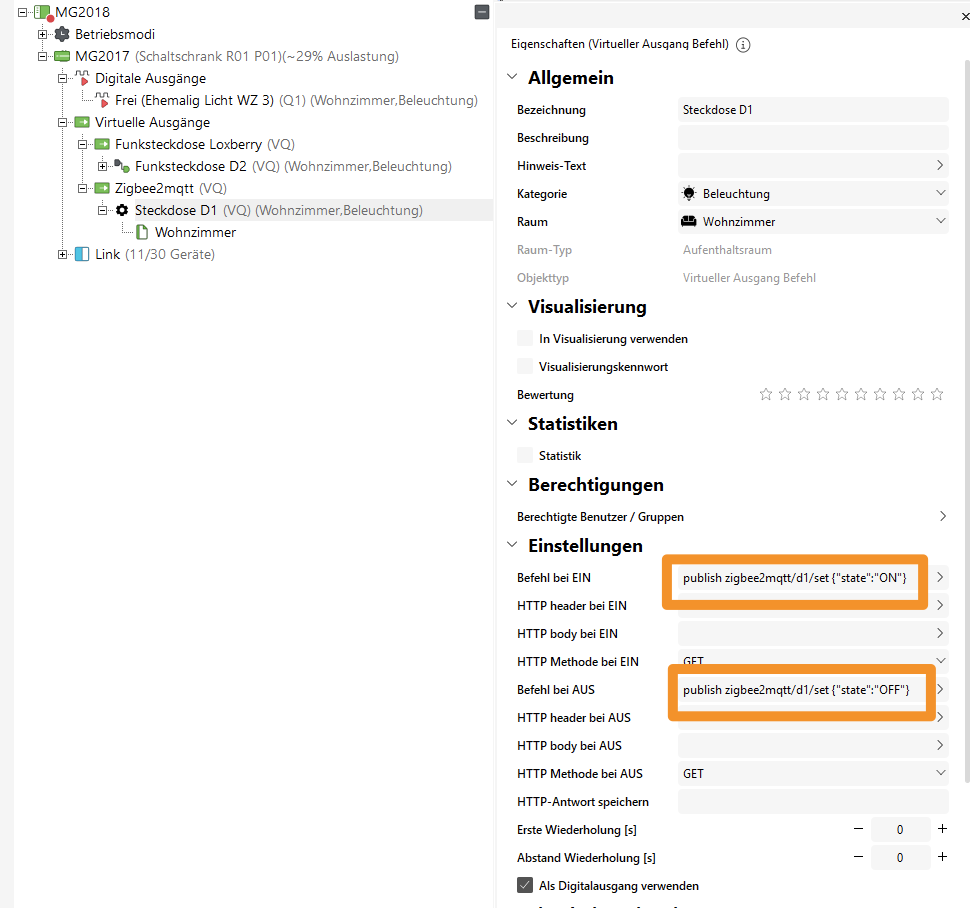Click the Bezeichnung field with Steckdose D1
The image size is (970, 908).
(812, 110)
